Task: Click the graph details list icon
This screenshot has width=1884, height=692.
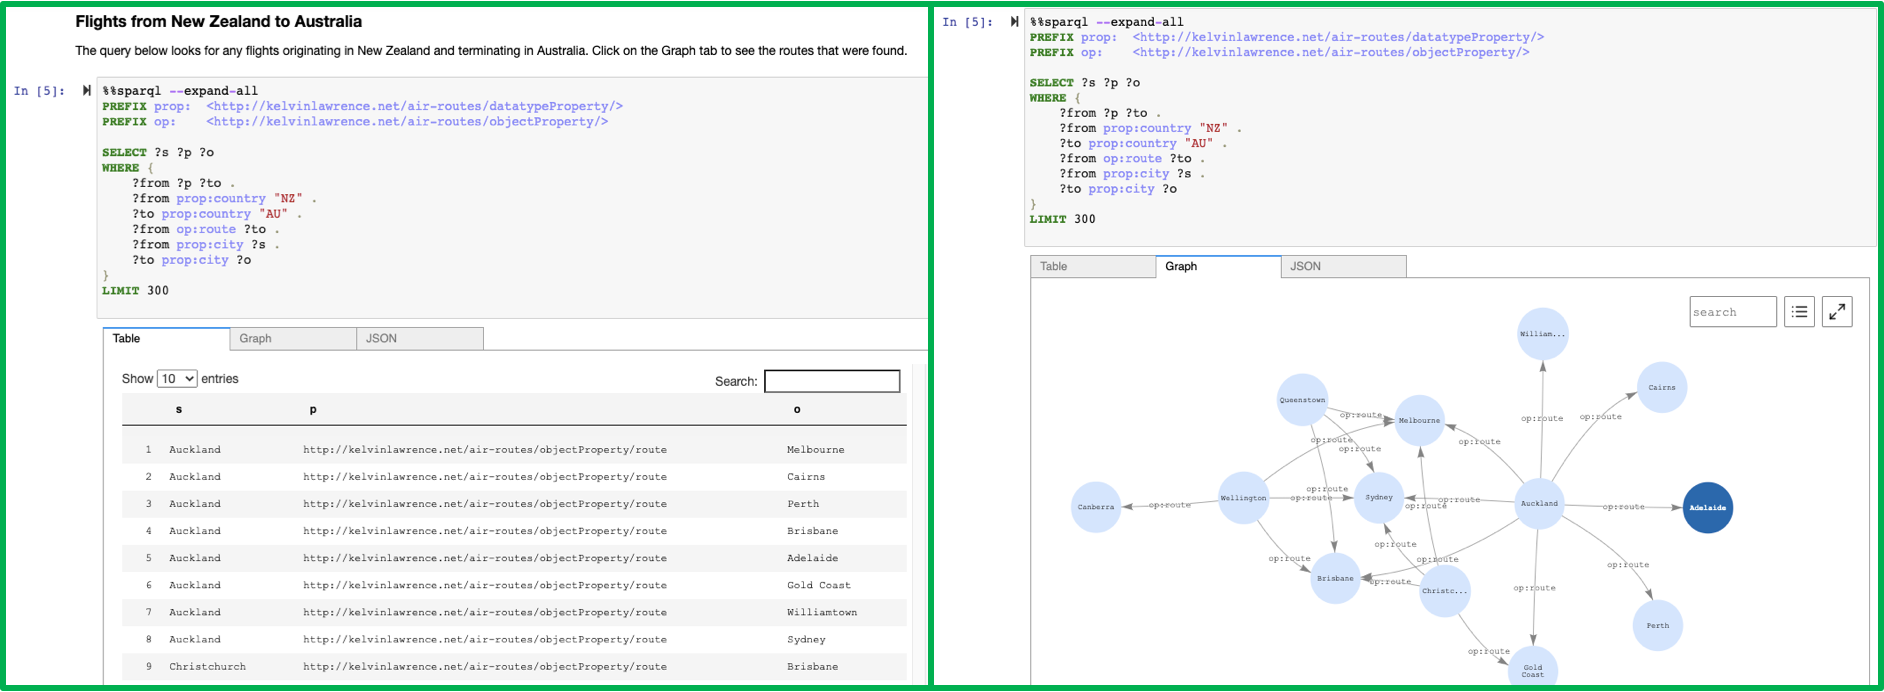Action: (1799, 312)
